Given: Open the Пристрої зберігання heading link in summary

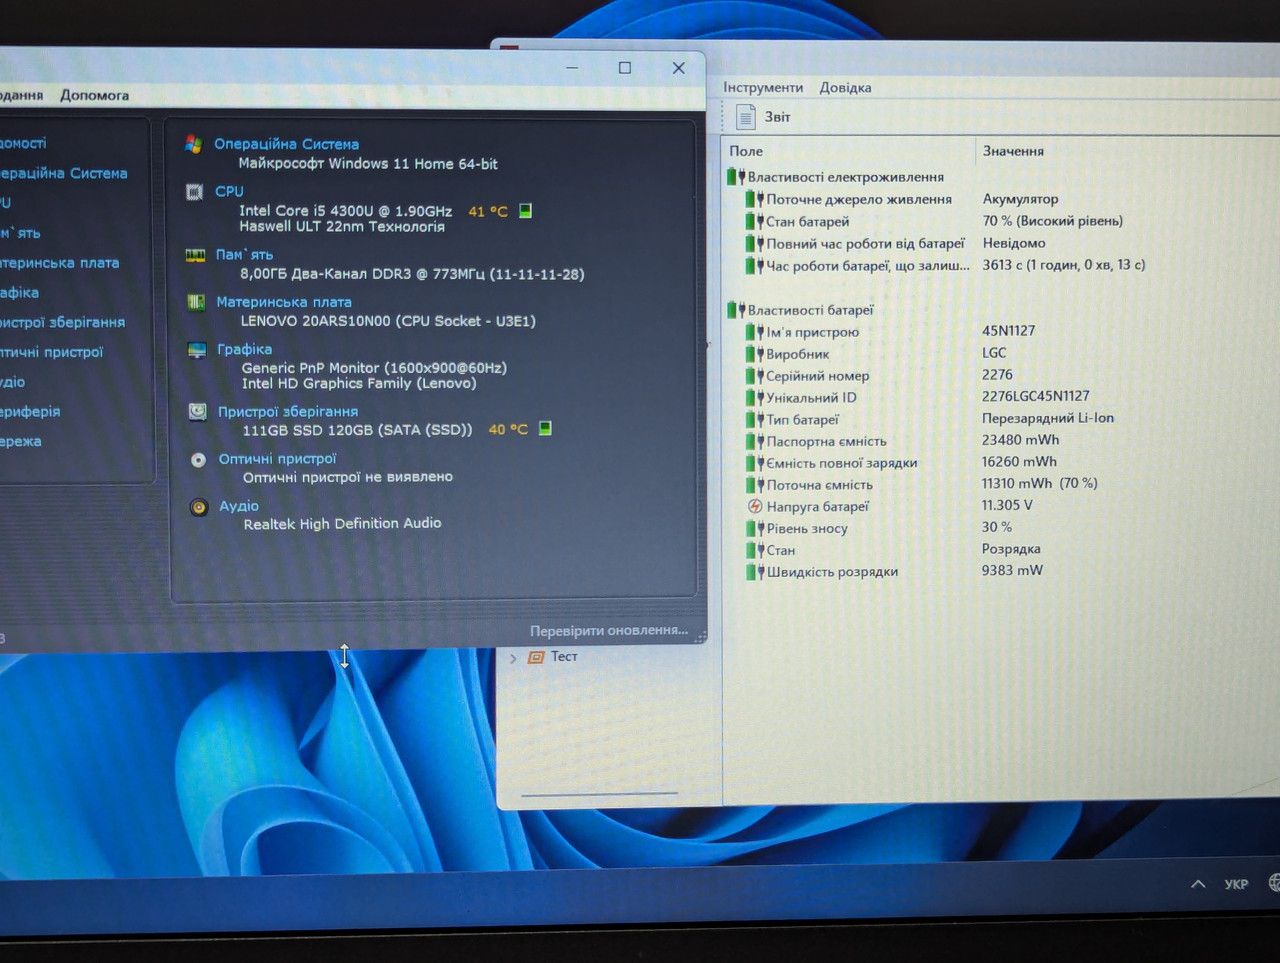Looking at the screenshot, I should tap(288, 411).
